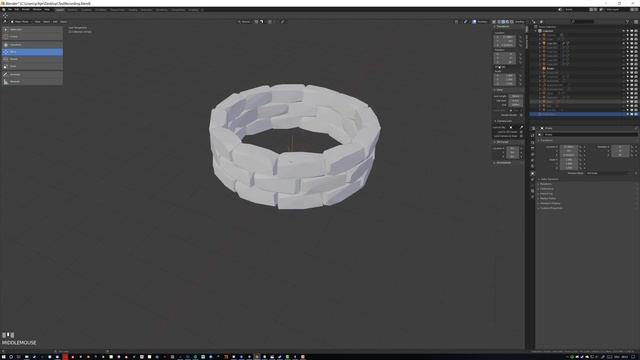Open the 3D viewport editor type menu
The image size is (640, 360).
5,22
